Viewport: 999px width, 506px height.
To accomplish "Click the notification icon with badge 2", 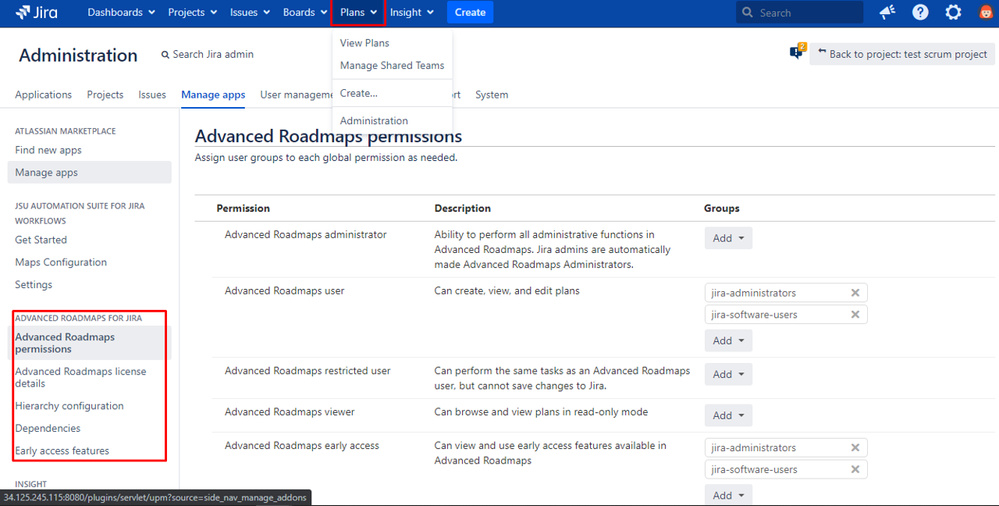I will click(x=797, y=52).
